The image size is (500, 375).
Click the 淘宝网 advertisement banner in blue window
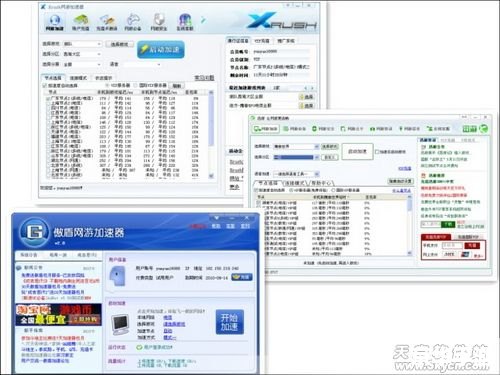pos(58,314)
